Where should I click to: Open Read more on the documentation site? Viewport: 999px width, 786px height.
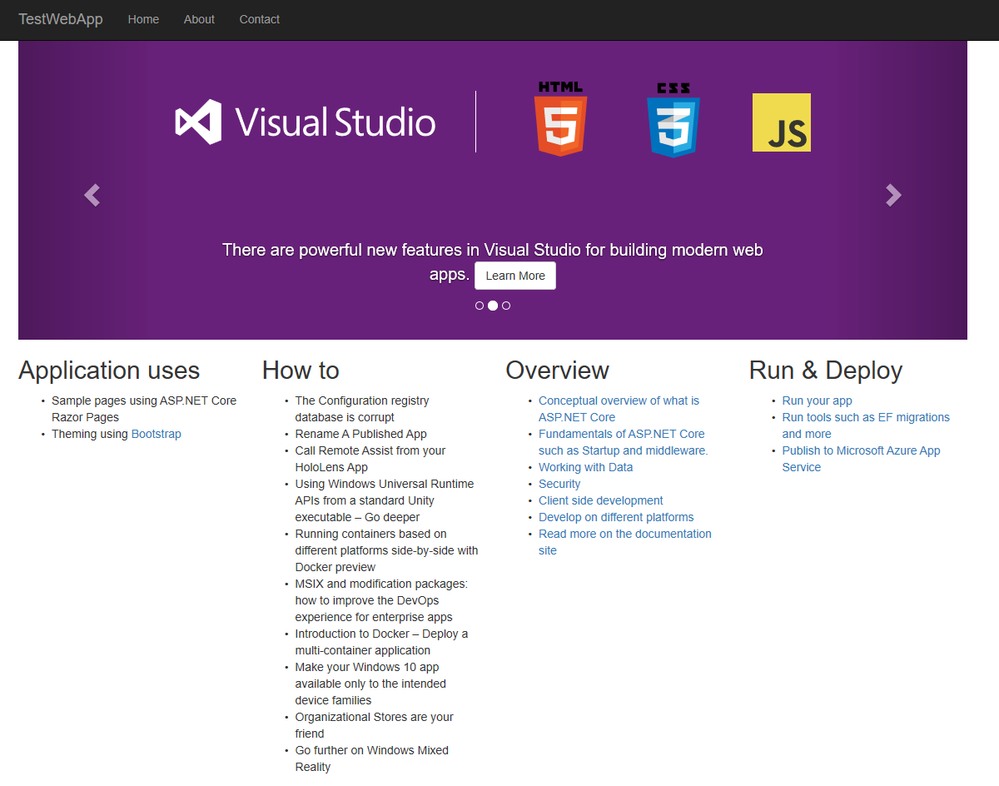click(x=625, y=542)
